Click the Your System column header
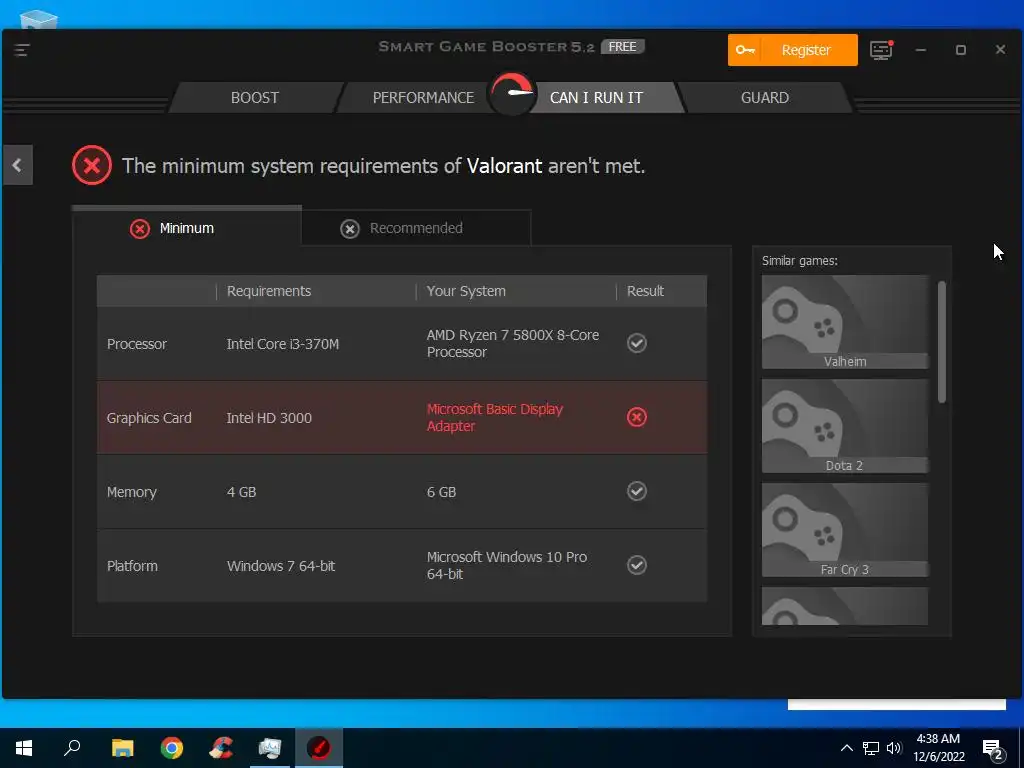This screenshot has height=768, width=1024. pos(466,291)
